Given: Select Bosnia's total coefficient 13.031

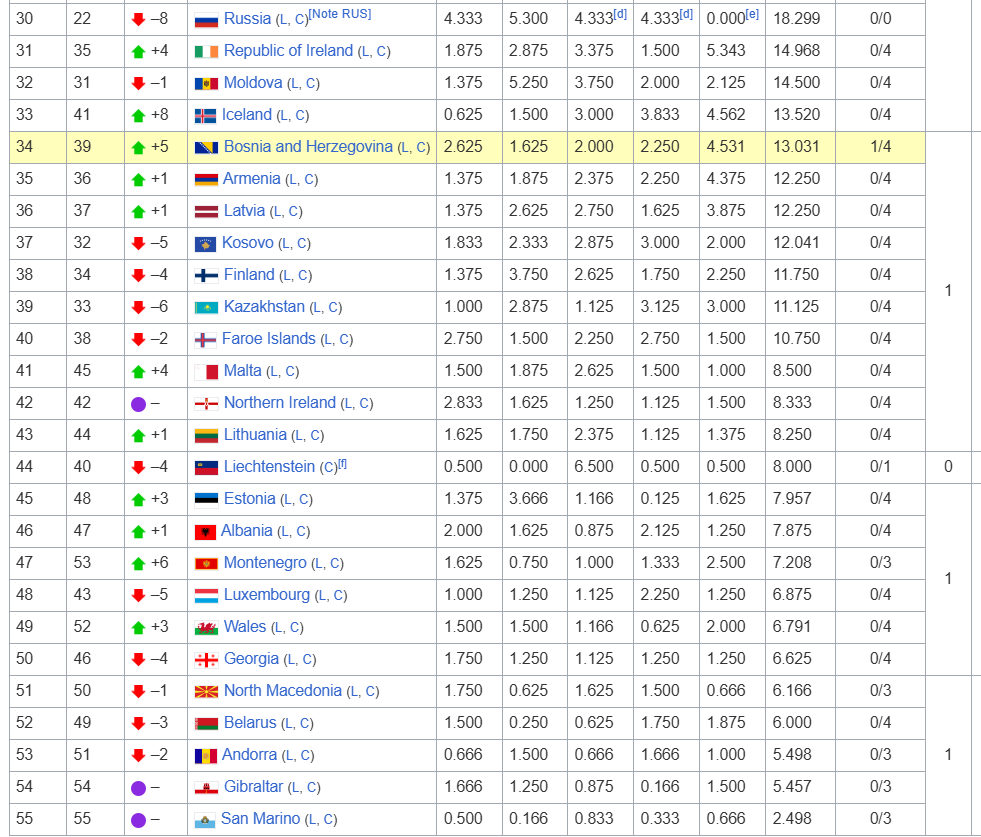Looking at the screenshot, I should click(796, 146).
